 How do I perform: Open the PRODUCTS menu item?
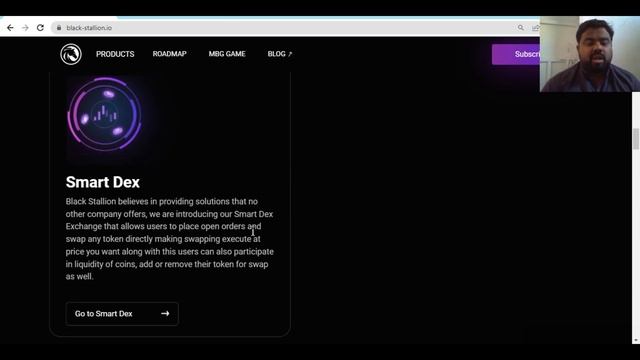115,54
